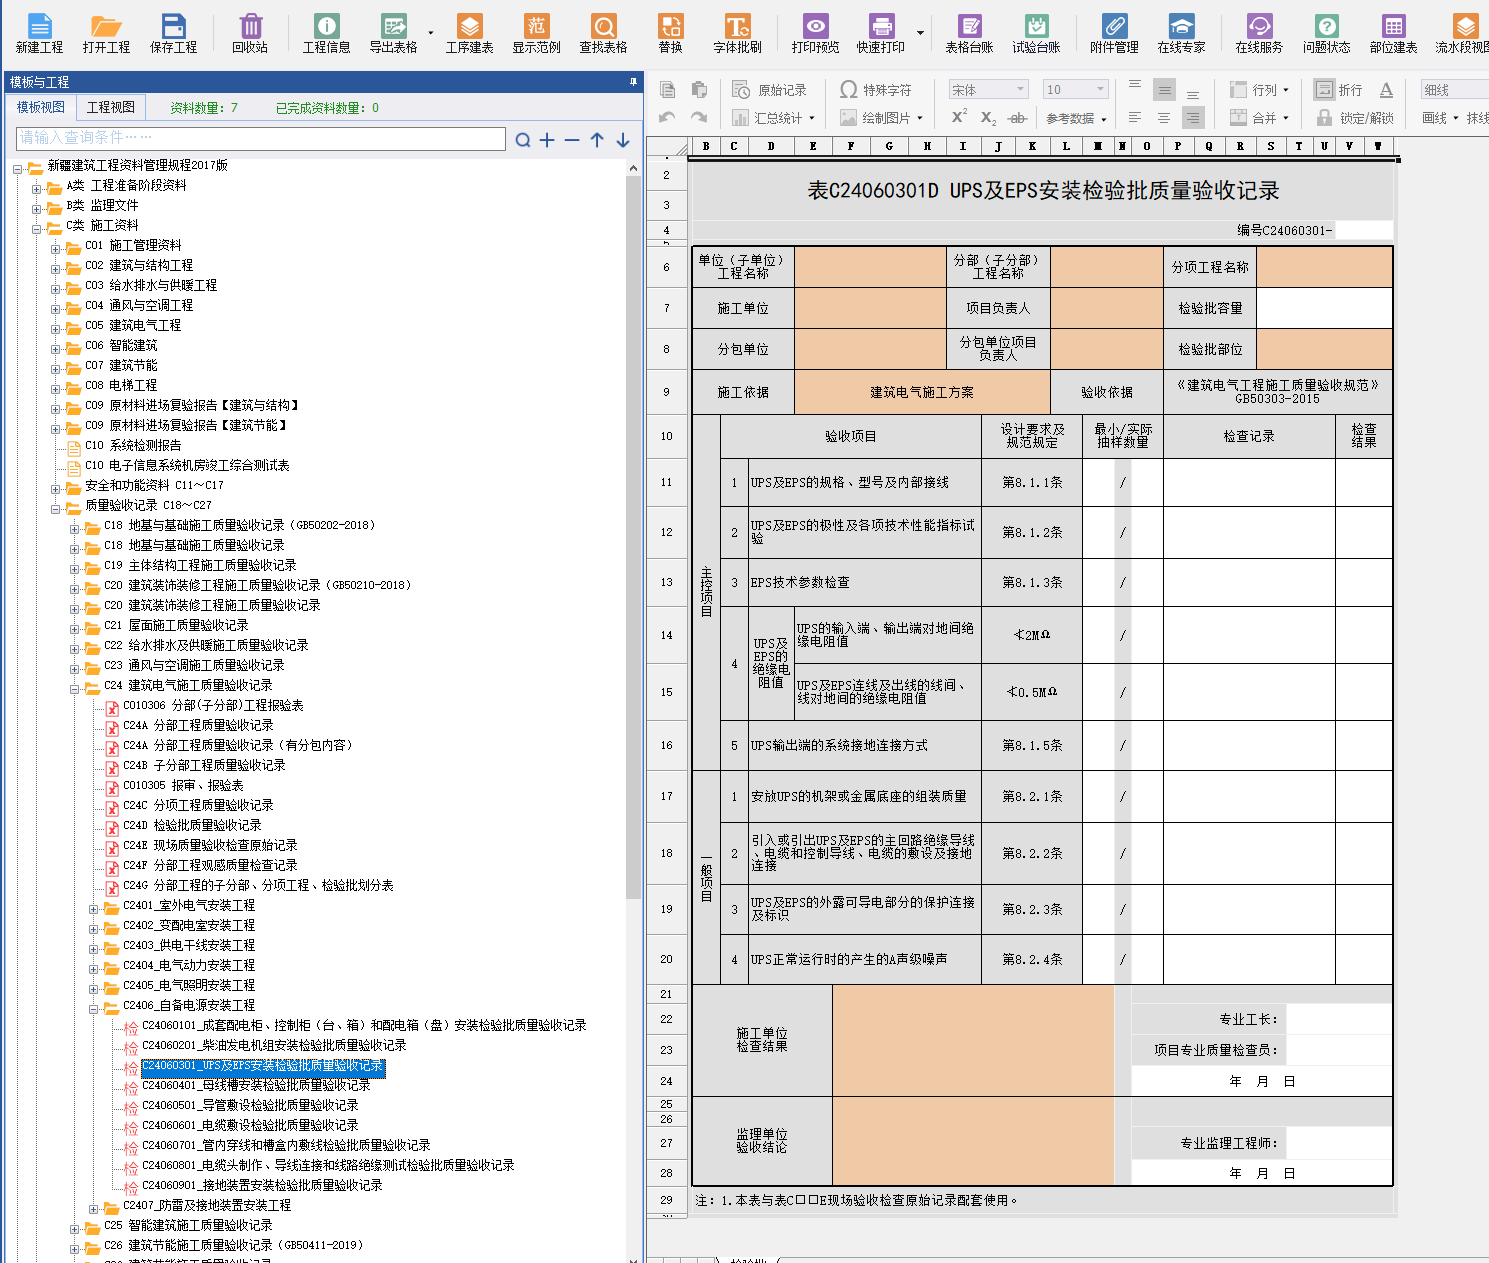Viewport: 1489px width, 1263px height.
Task: Open 问题状态 issue status
Action: tap(1327, 34)
